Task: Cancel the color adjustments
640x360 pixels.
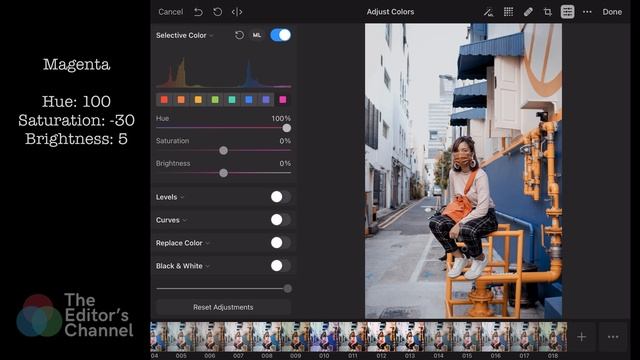Action: click(171, 12)
